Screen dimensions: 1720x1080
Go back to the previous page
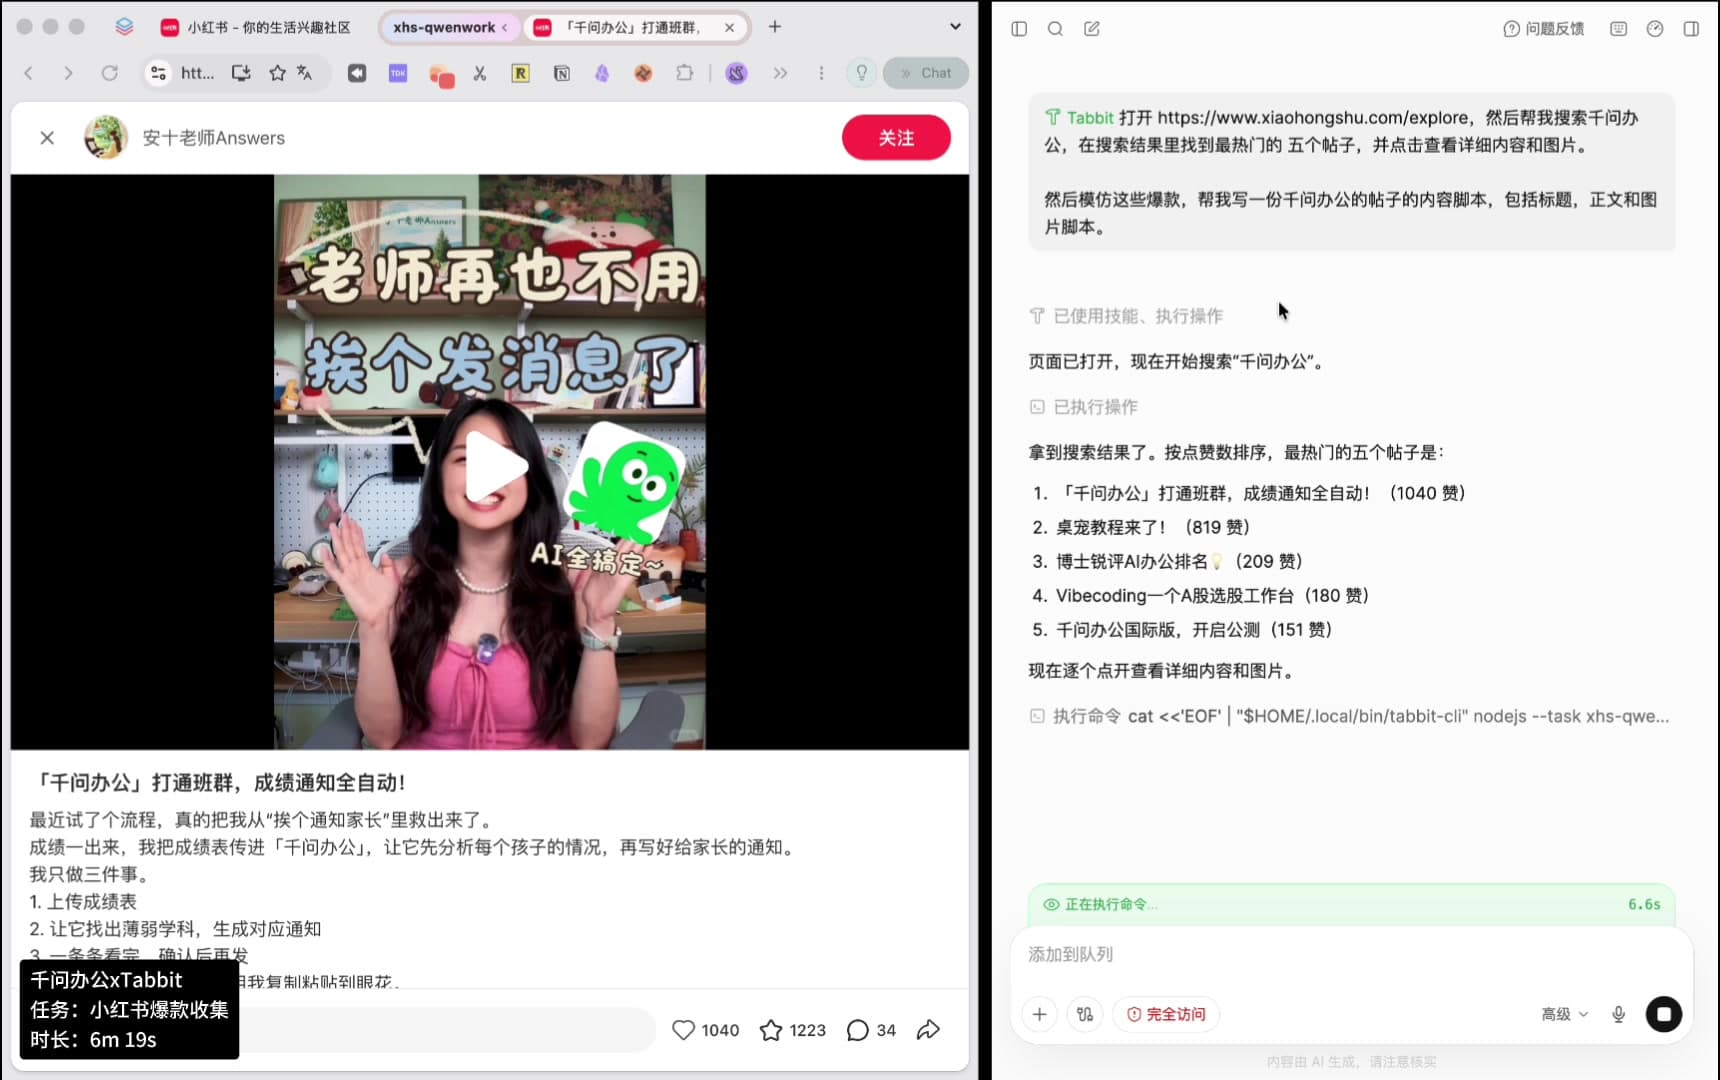pyautogui.click(x=29, y=73)
